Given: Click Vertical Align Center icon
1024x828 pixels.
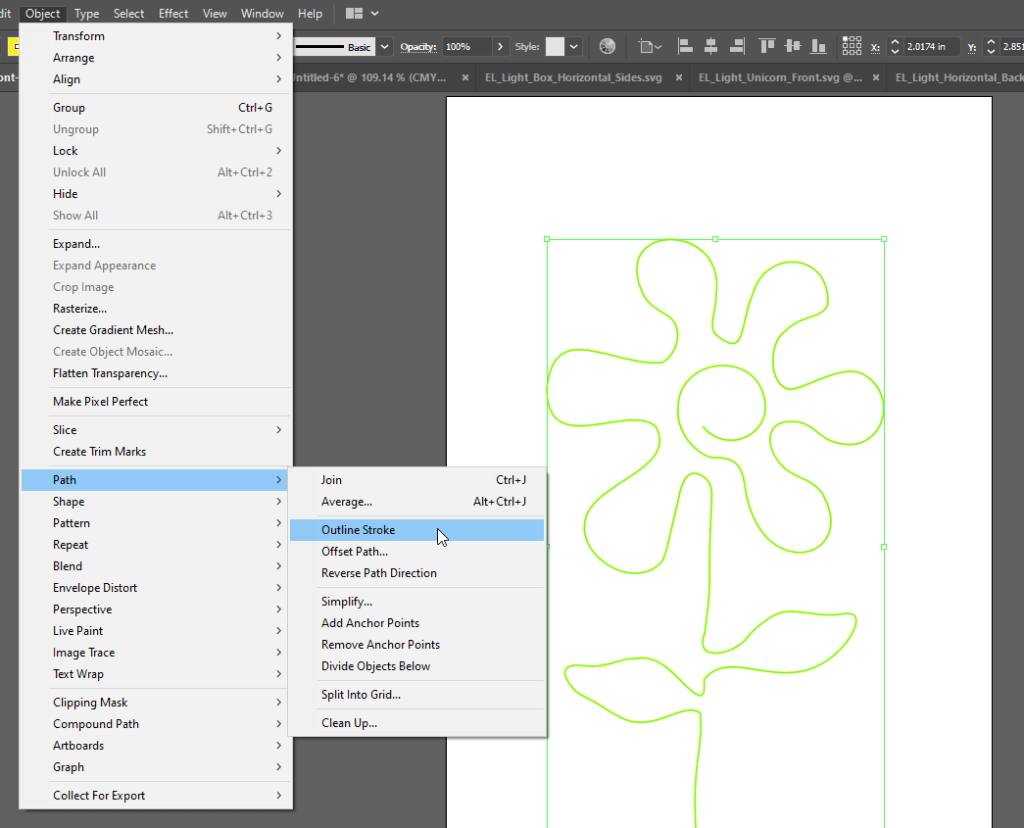Looking at the screenshot, I should tap(793, 47).
